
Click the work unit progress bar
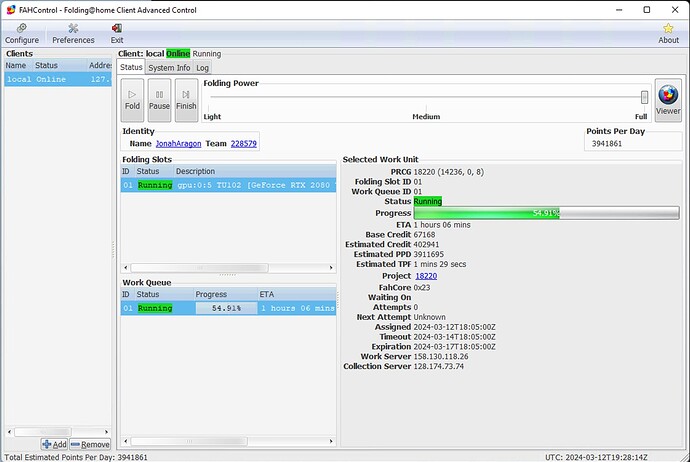[x=546, y=213]
